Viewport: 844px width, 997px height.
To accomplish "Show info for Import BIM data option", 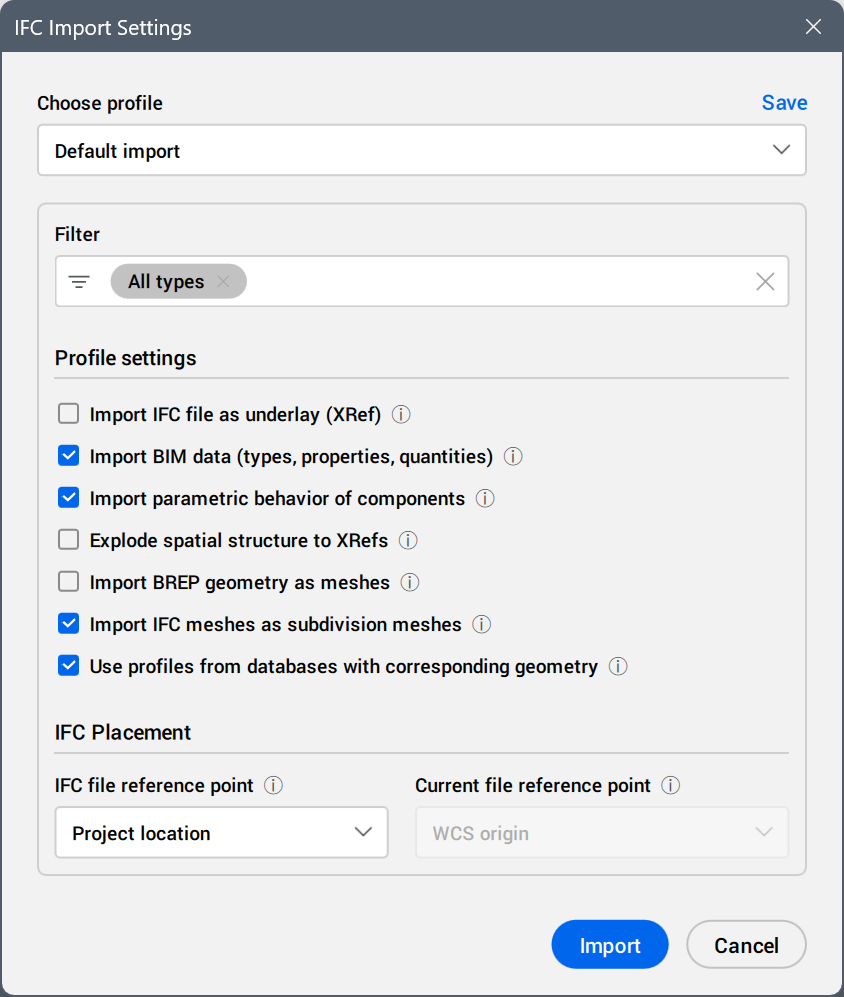I will 513,457.
